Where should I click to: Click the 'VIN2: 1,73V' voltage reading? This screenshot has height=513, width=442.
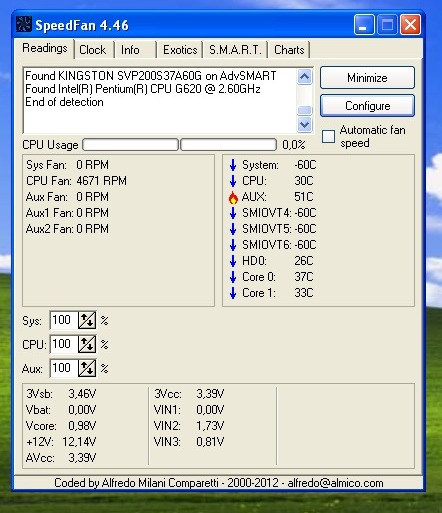(189, 426)
